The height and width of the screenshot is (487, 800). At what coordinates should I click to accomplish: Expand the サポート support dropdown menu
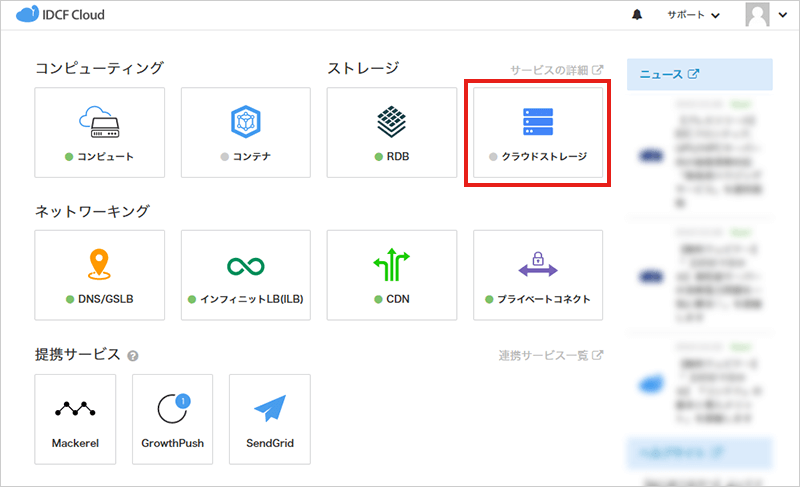[693, 16]
